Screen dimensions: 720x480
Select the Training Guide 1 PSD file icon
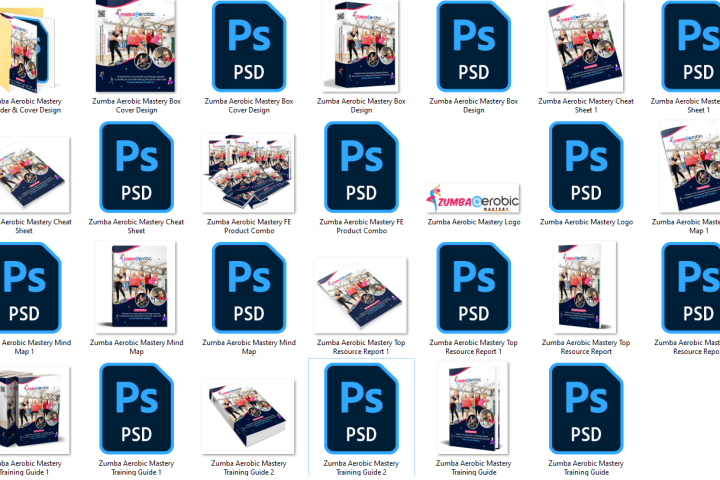point(136,408)
